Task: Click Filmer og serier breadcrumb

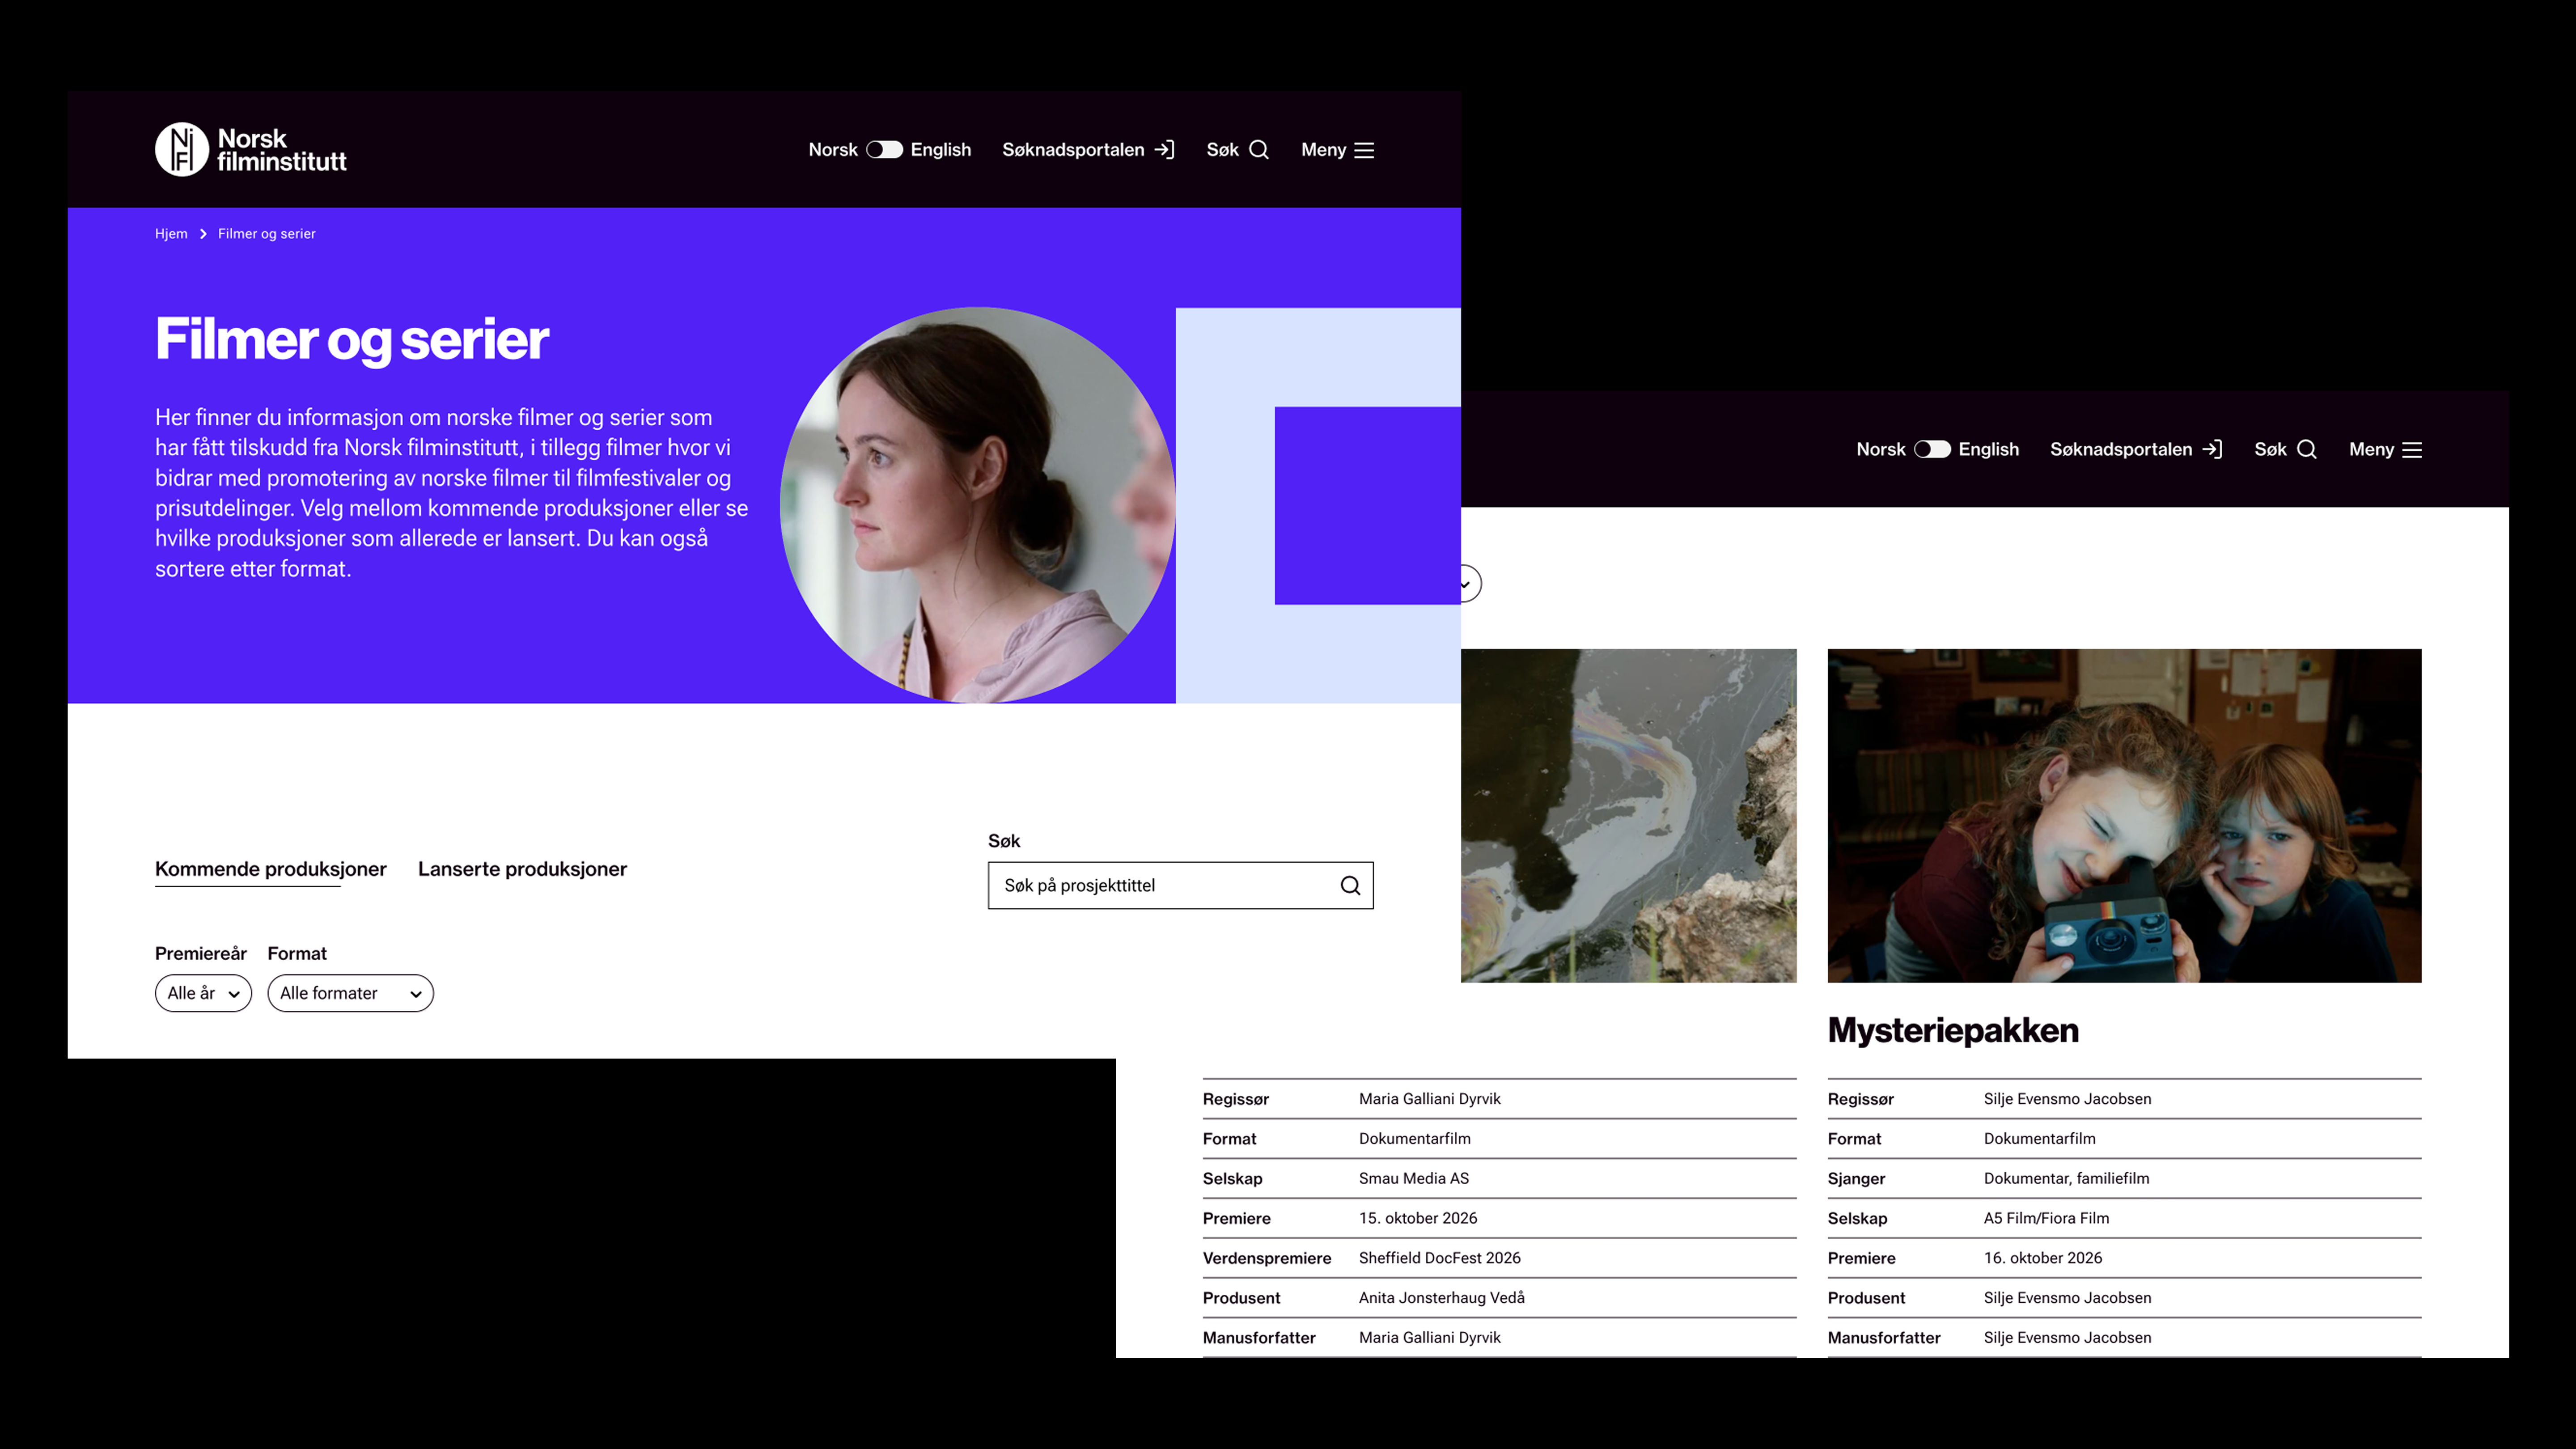Action: tap(267, 234)
